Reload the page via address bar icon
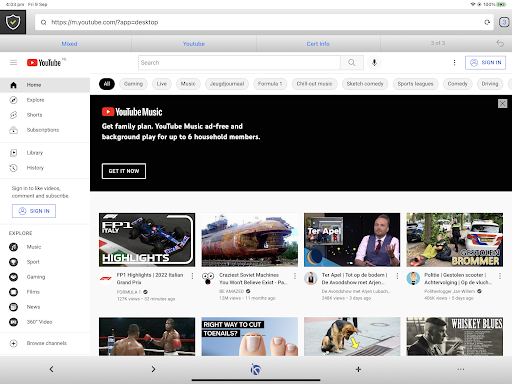The image size is (512, 384). [487, 22]
